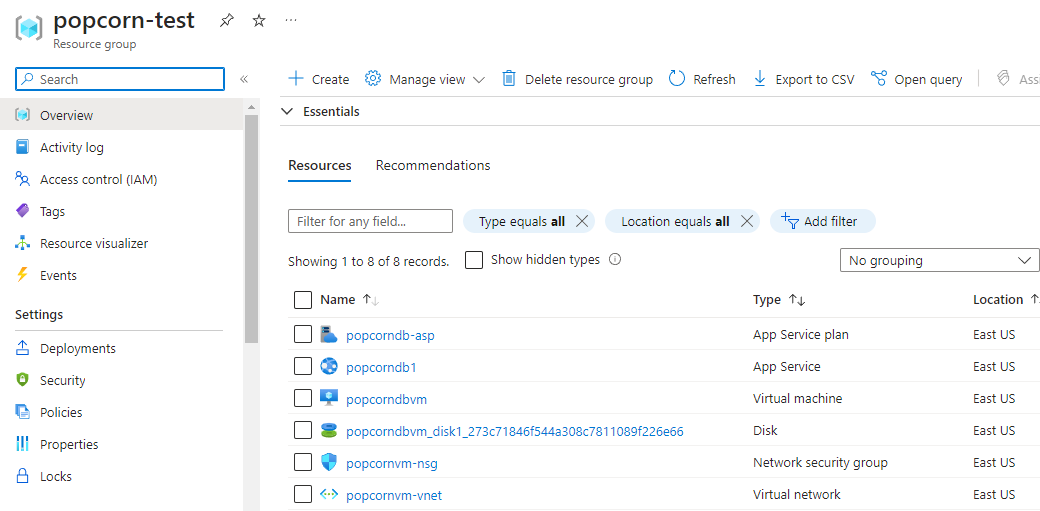Screen dimensions: 1040x511
Task: Switch to the Resources tab
Action: click(320, 165)
